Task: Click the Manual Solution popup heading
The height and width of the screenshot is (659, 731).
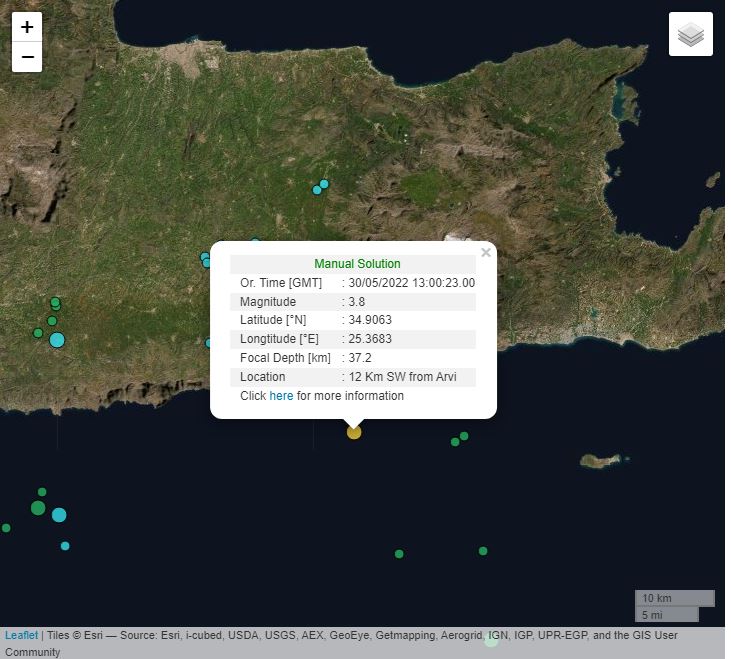Action: pos(357,264)
